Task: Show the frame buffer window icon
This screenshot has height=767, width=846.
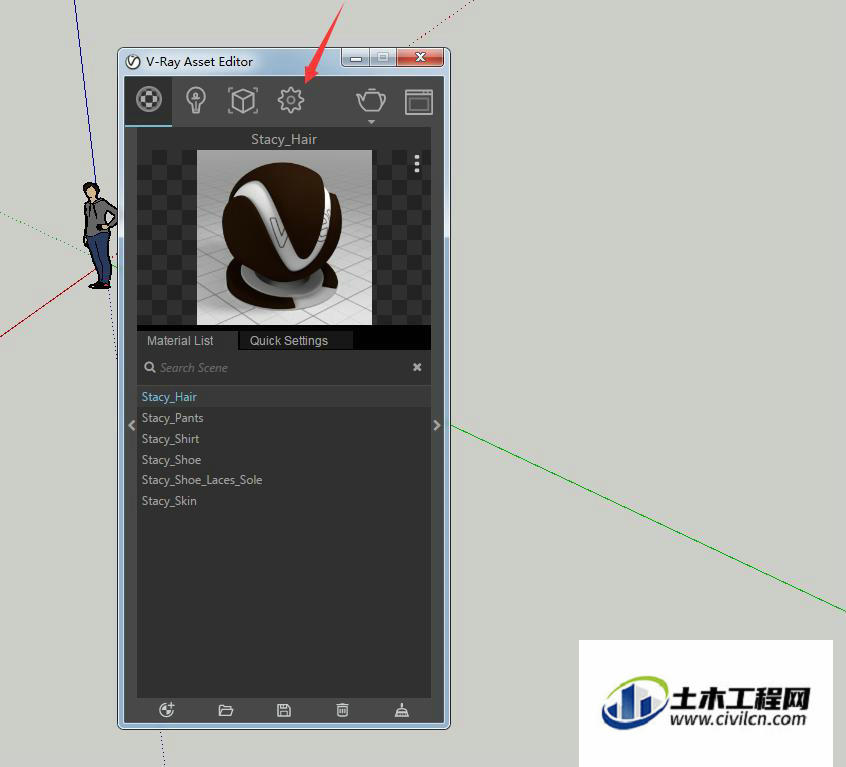Action: 419,101
